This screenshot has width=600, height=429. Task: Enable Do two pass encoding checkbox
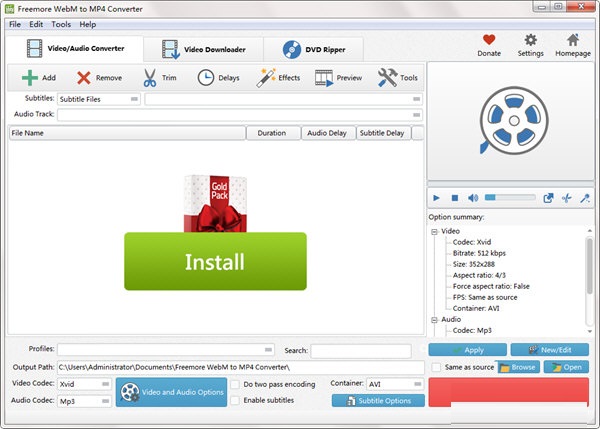coord(234,384)
